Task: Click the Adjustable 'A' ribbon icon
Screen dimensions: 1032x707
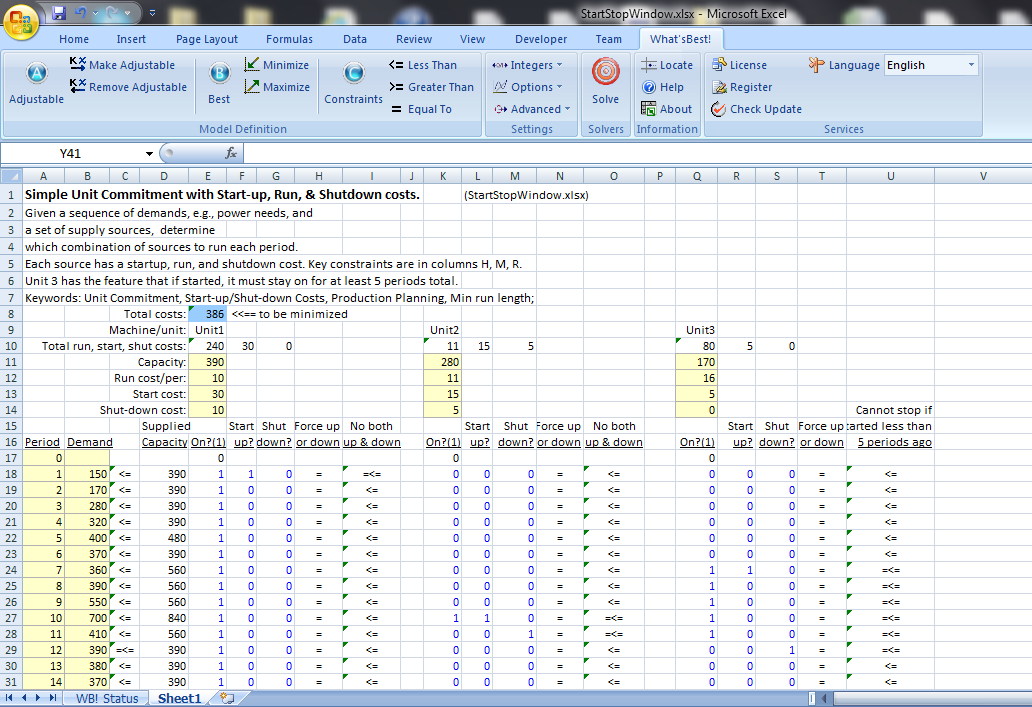Action: 36,73
